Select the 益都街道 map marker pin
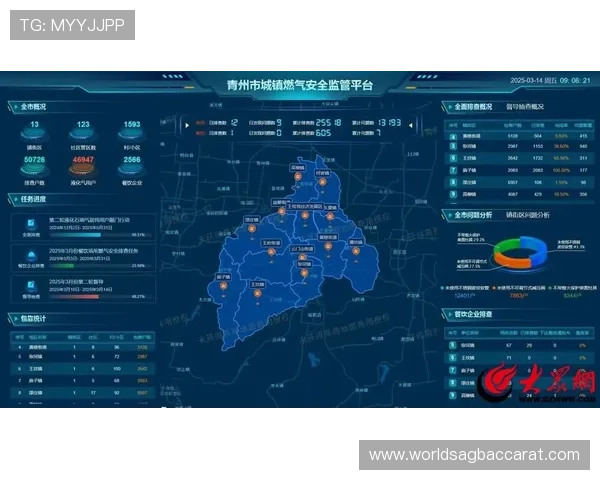Viewport: 600px width, 480px height. (282, 211)
